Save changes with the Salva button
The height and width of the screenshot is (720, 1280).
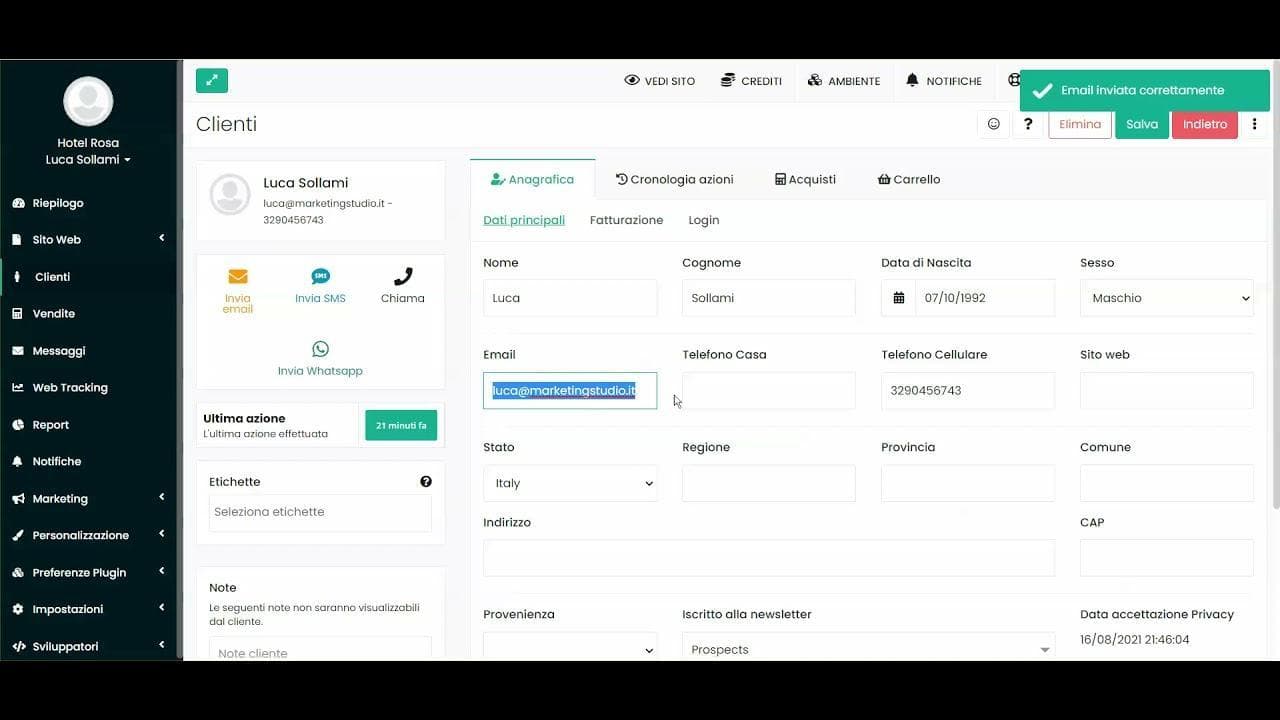[x=1141, y=124]
